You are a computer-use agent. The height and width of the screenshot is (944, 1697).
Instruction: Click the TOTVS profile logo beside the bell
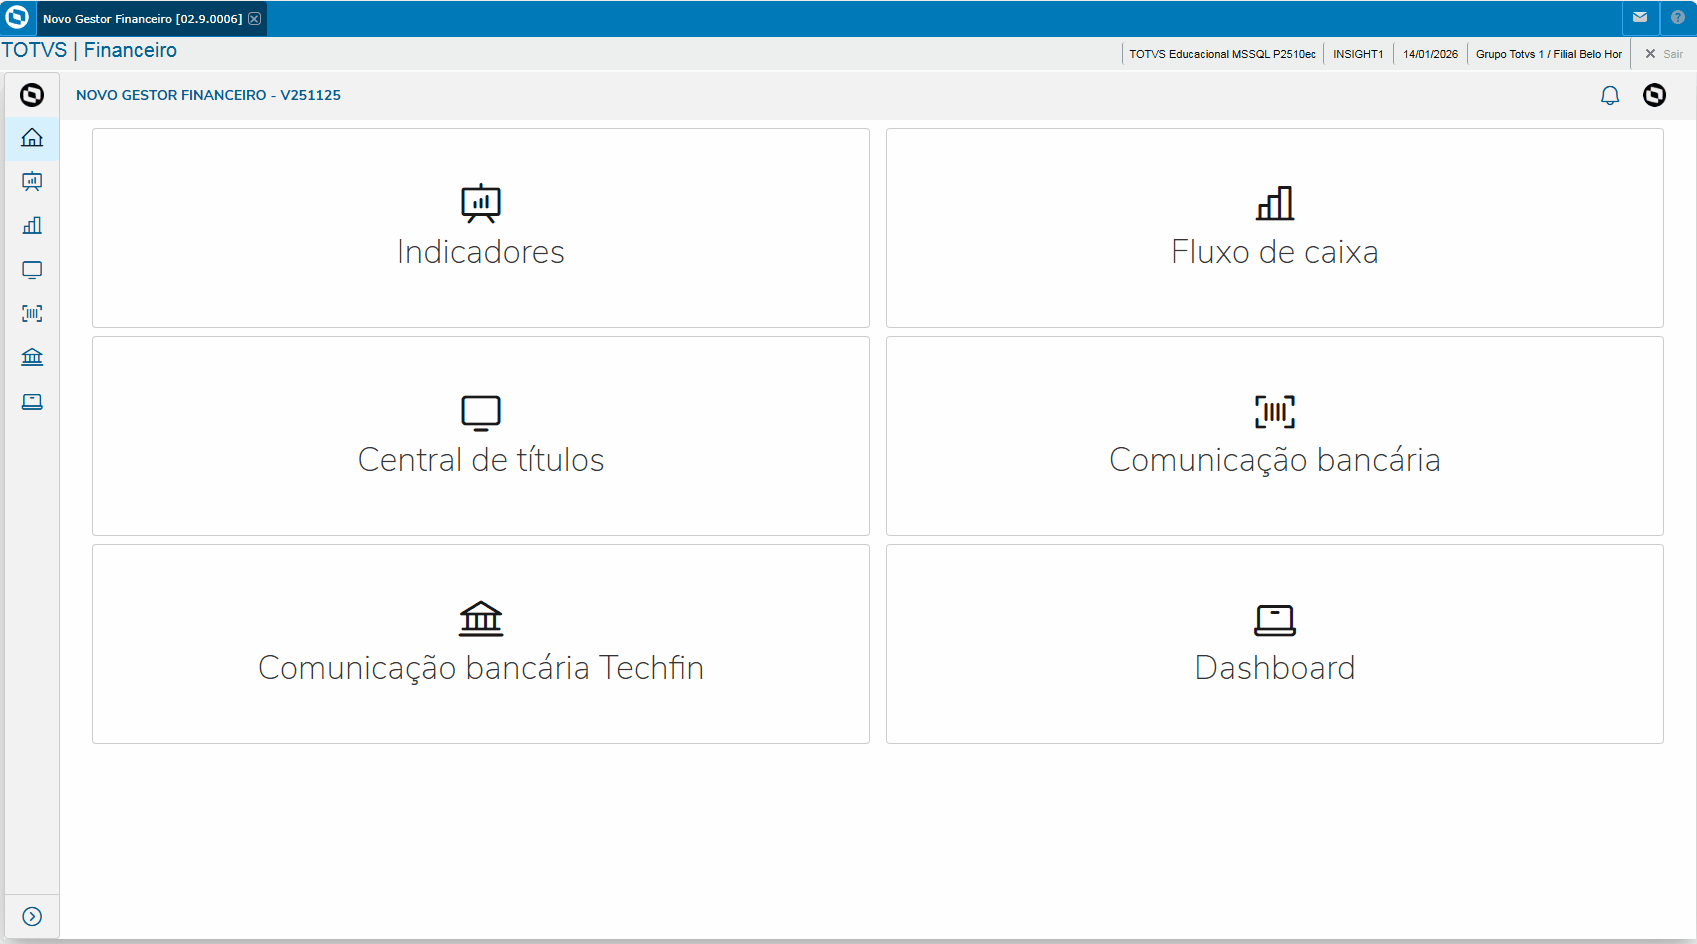tap(1655, 95)
